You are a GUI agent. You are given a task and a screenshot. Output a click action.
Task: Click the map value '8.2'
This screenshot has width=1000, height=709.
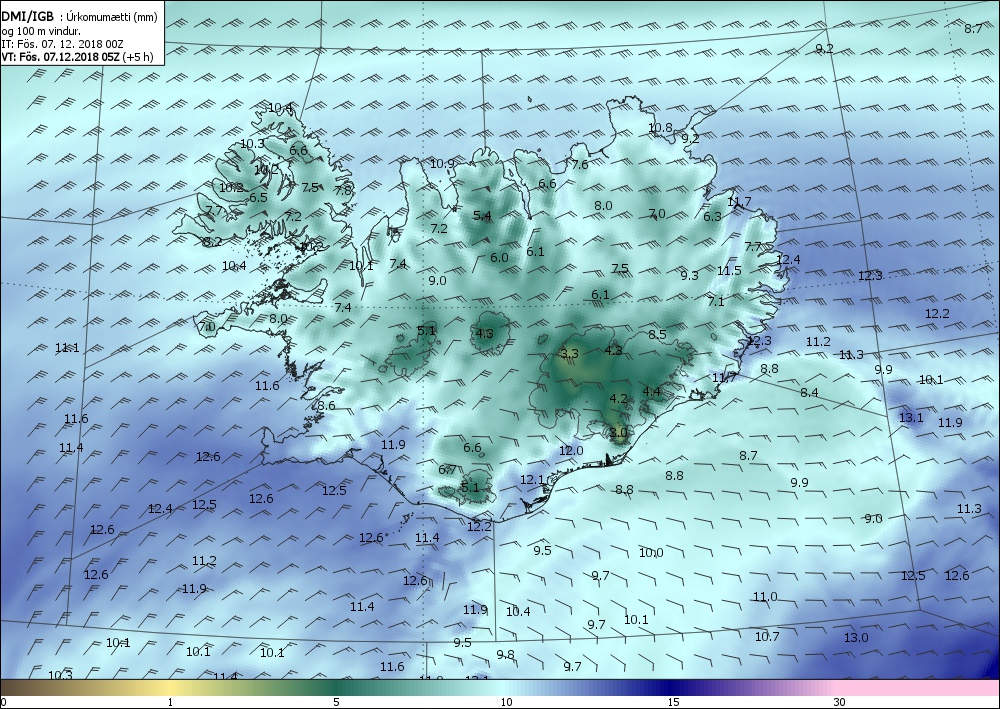[212, 242]
